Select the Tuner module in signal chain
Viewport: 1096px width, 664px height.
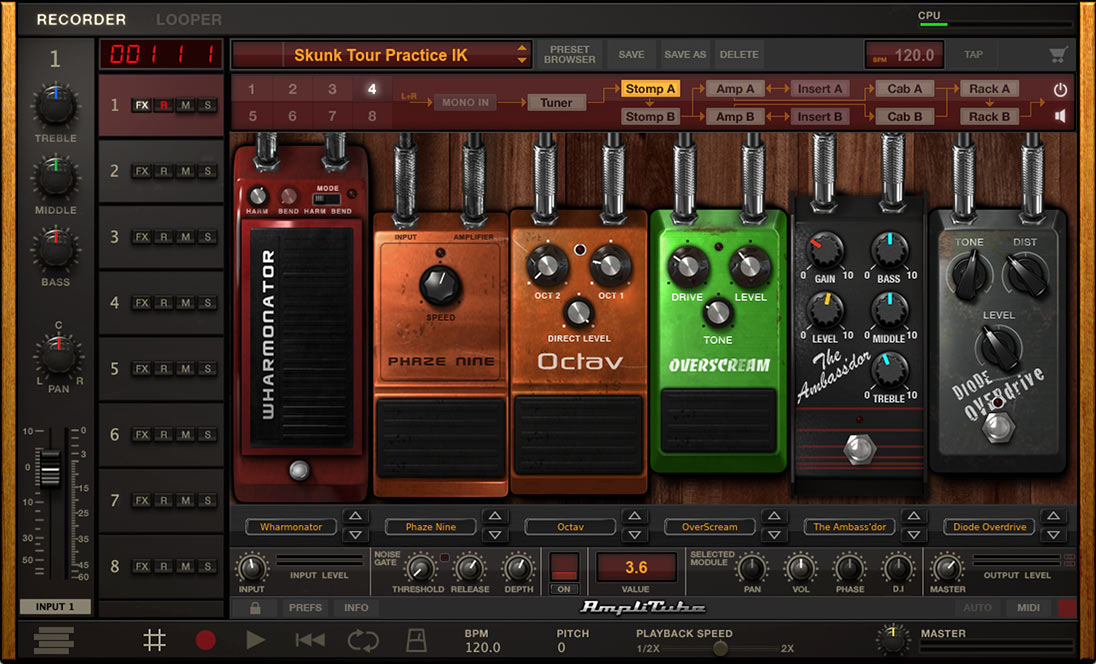(559, 102)
